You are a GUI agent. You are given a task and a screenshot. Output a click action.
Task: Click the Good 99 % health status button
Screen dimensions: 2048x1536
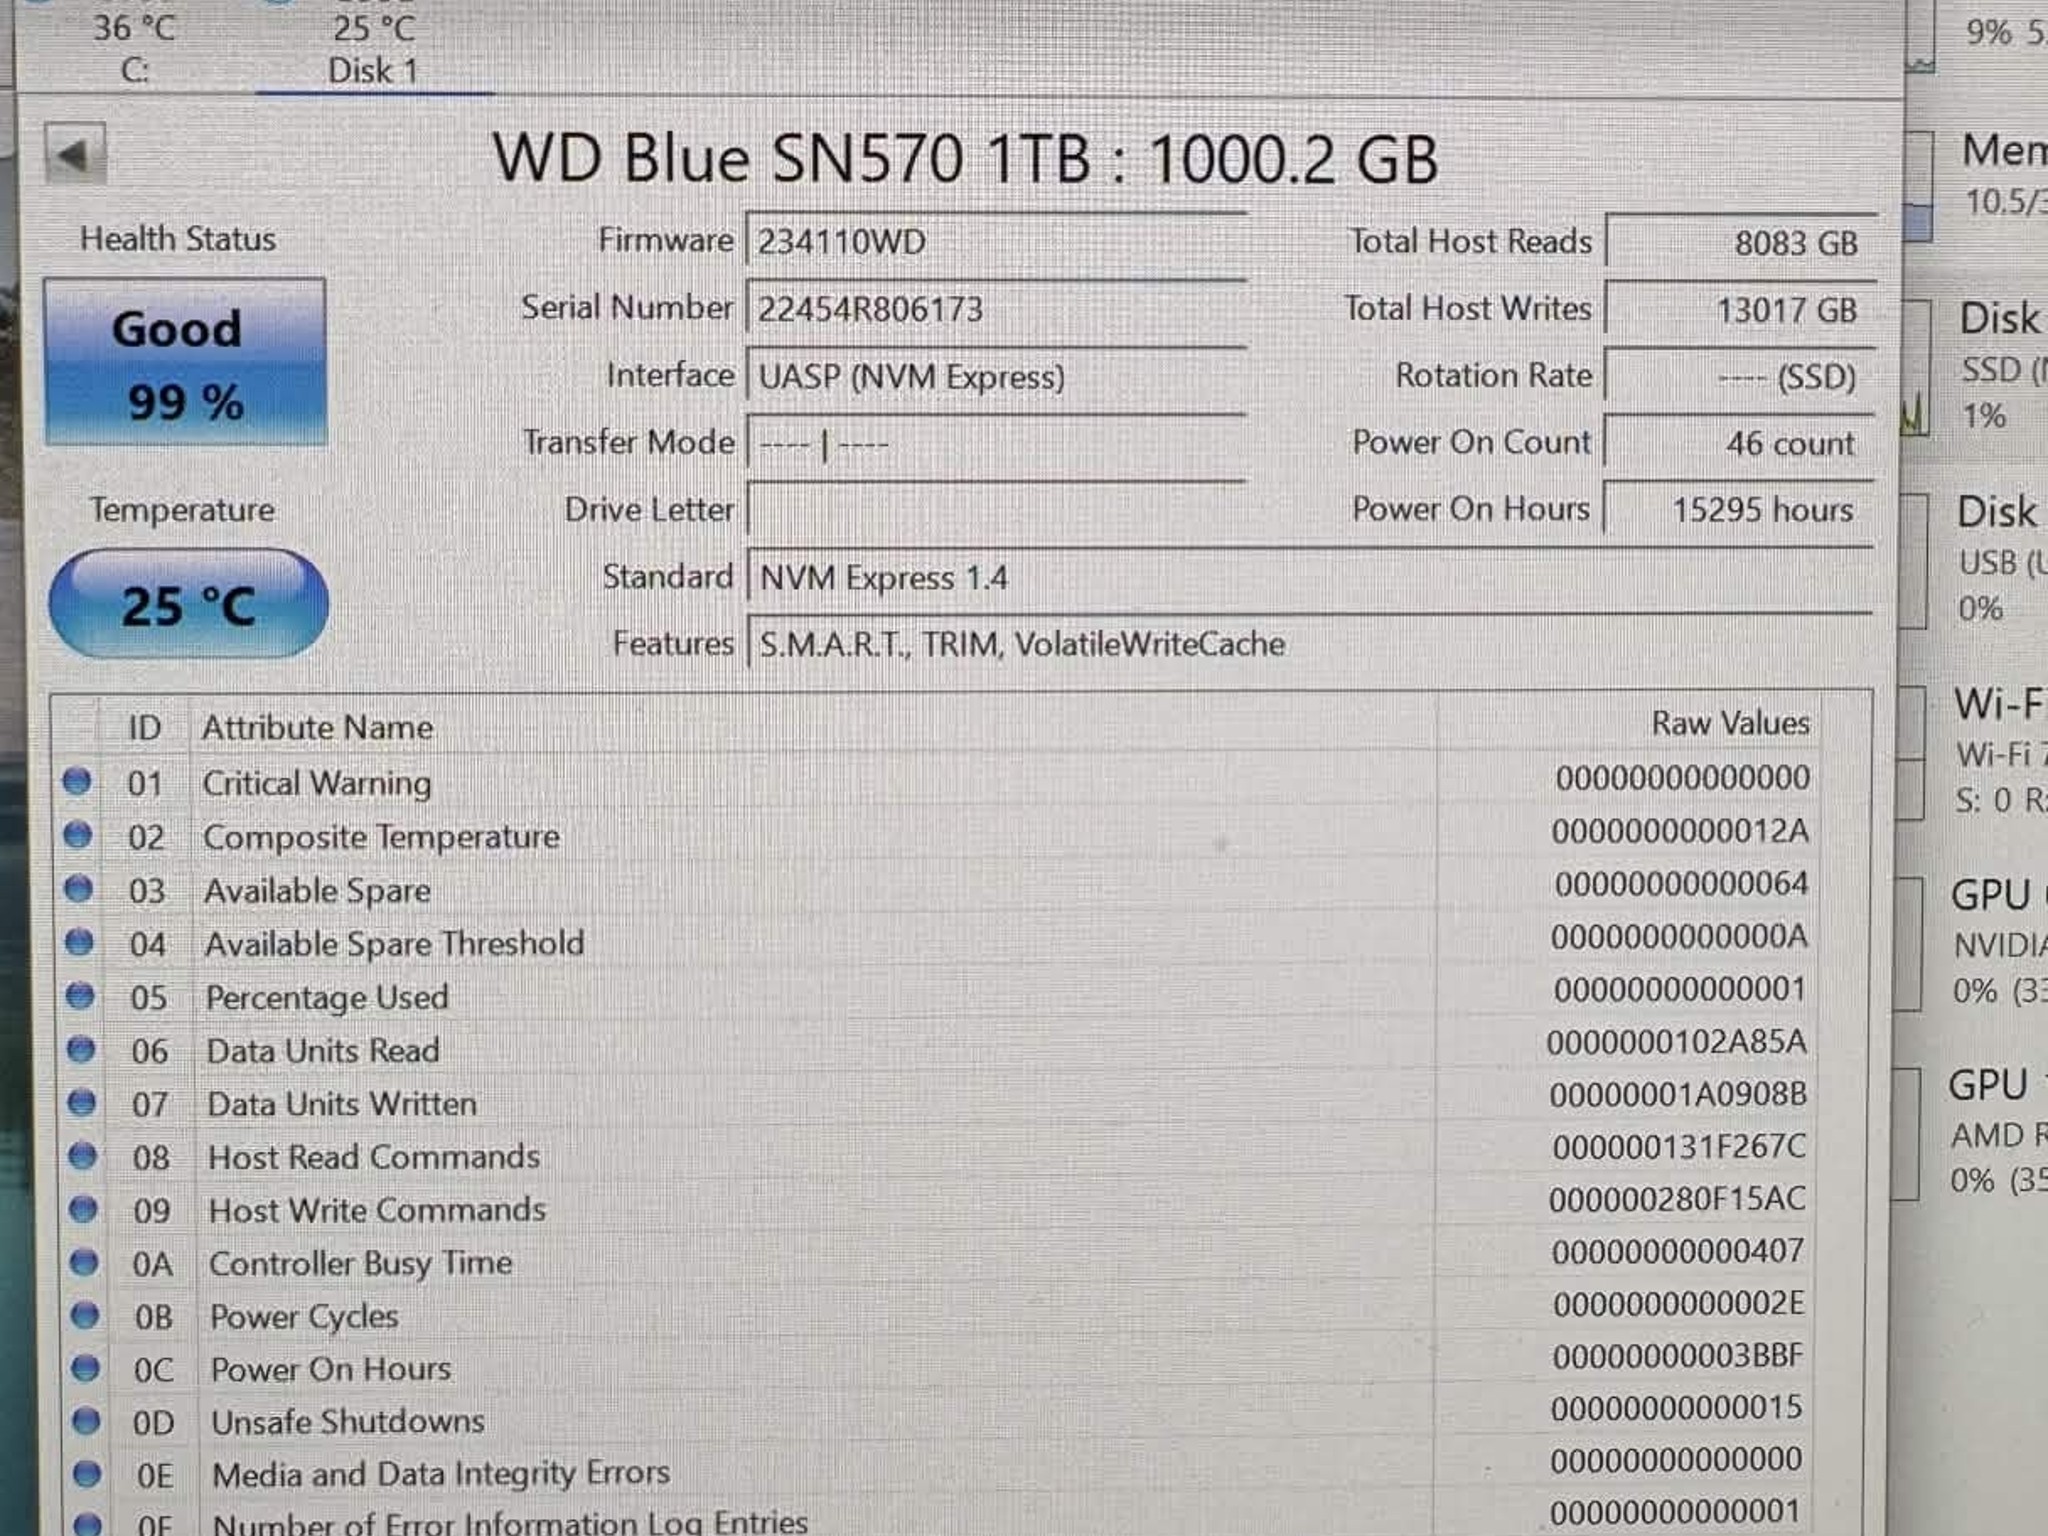(185, 362)
